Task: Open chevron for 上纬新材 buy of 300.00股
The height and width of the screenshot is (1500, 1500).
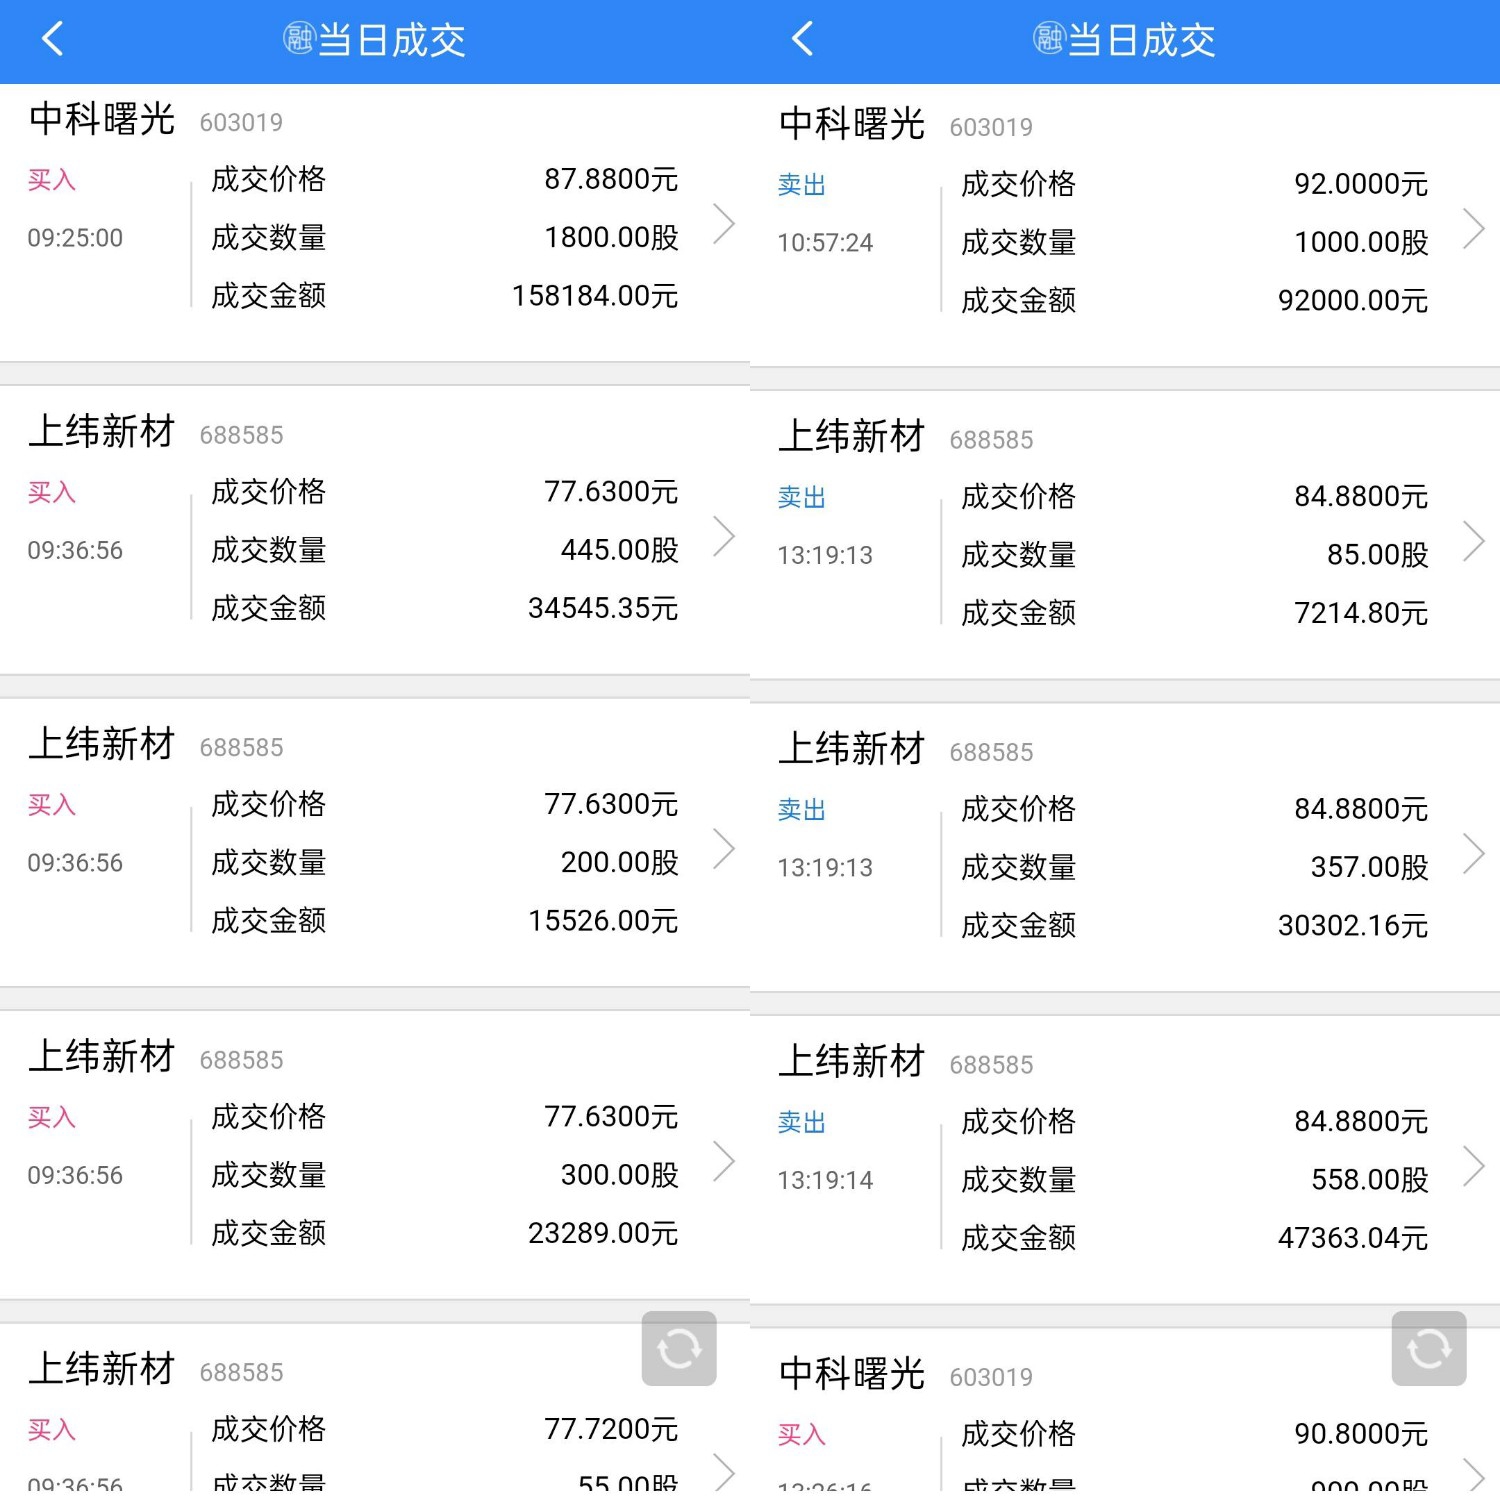Action: pos(724,1161)
